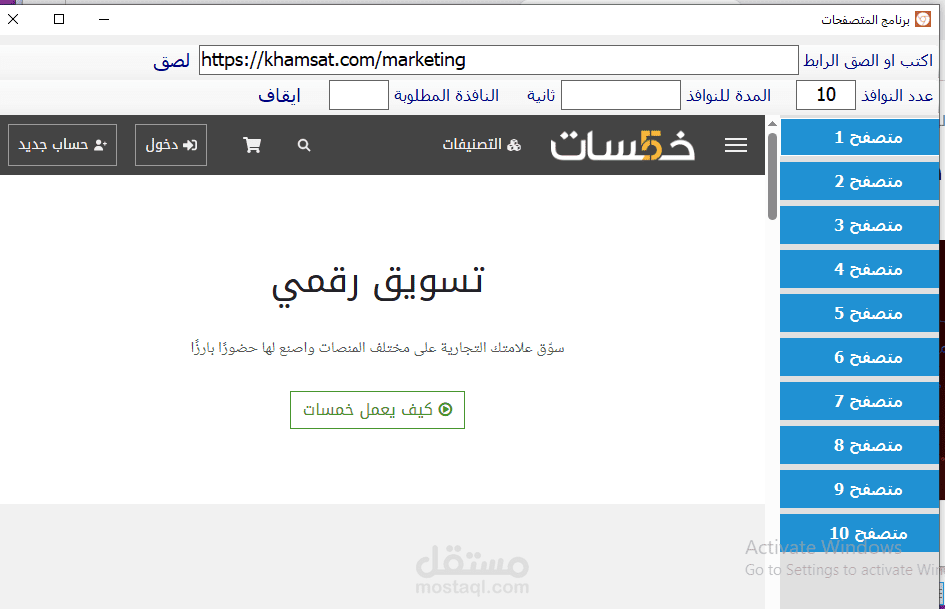Click the عدد النوافذ field showing 10
Image resolution: width=945 pixels, height=609 pixels.
point(826,95)
